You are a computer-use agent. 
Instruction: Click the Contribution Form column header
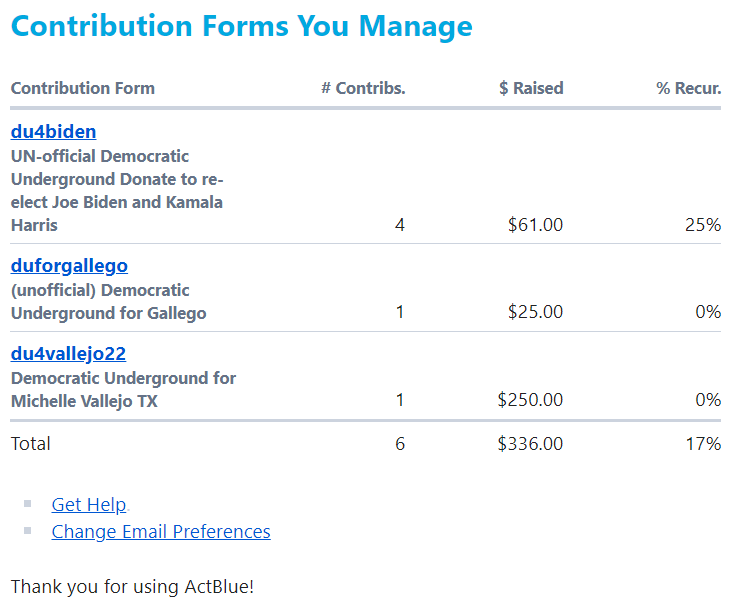click(83, 88)
